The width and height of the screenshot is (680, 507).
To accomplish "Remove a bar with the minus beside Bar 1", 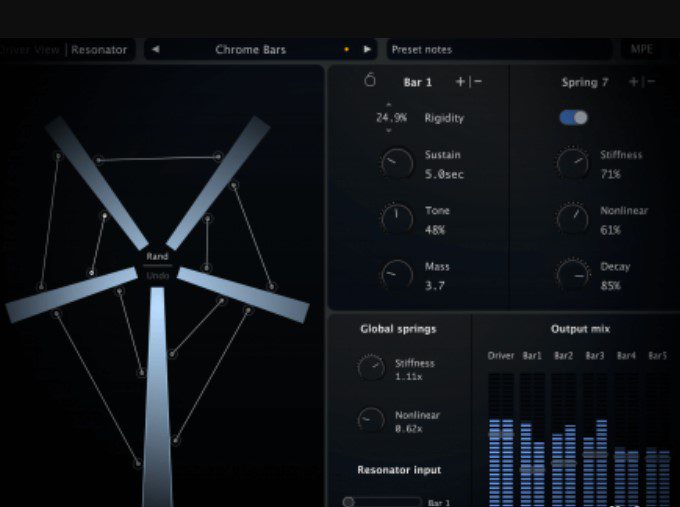I will pos(478,82).
